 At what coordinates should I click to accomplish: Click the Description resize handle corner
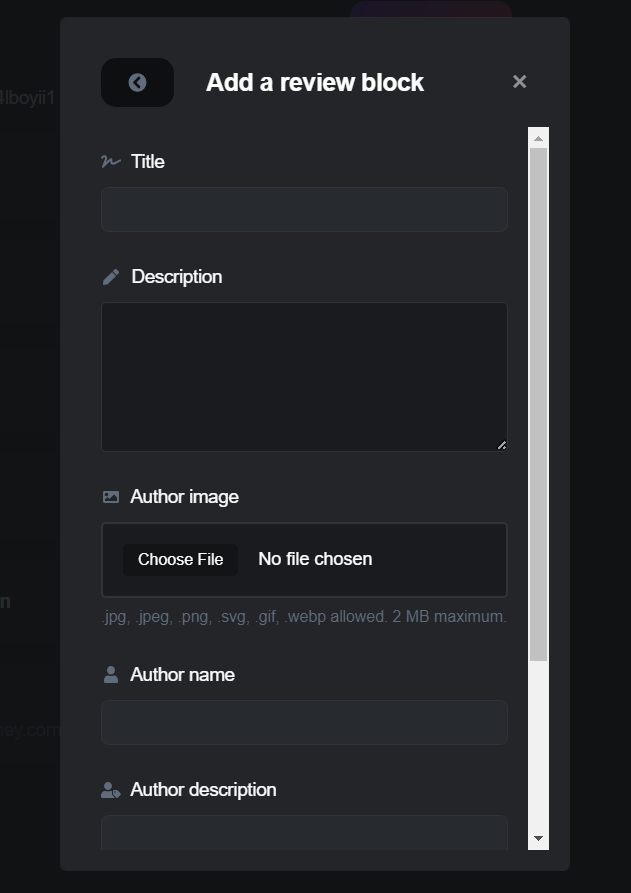pyautogui.click(x=501, y=445)
